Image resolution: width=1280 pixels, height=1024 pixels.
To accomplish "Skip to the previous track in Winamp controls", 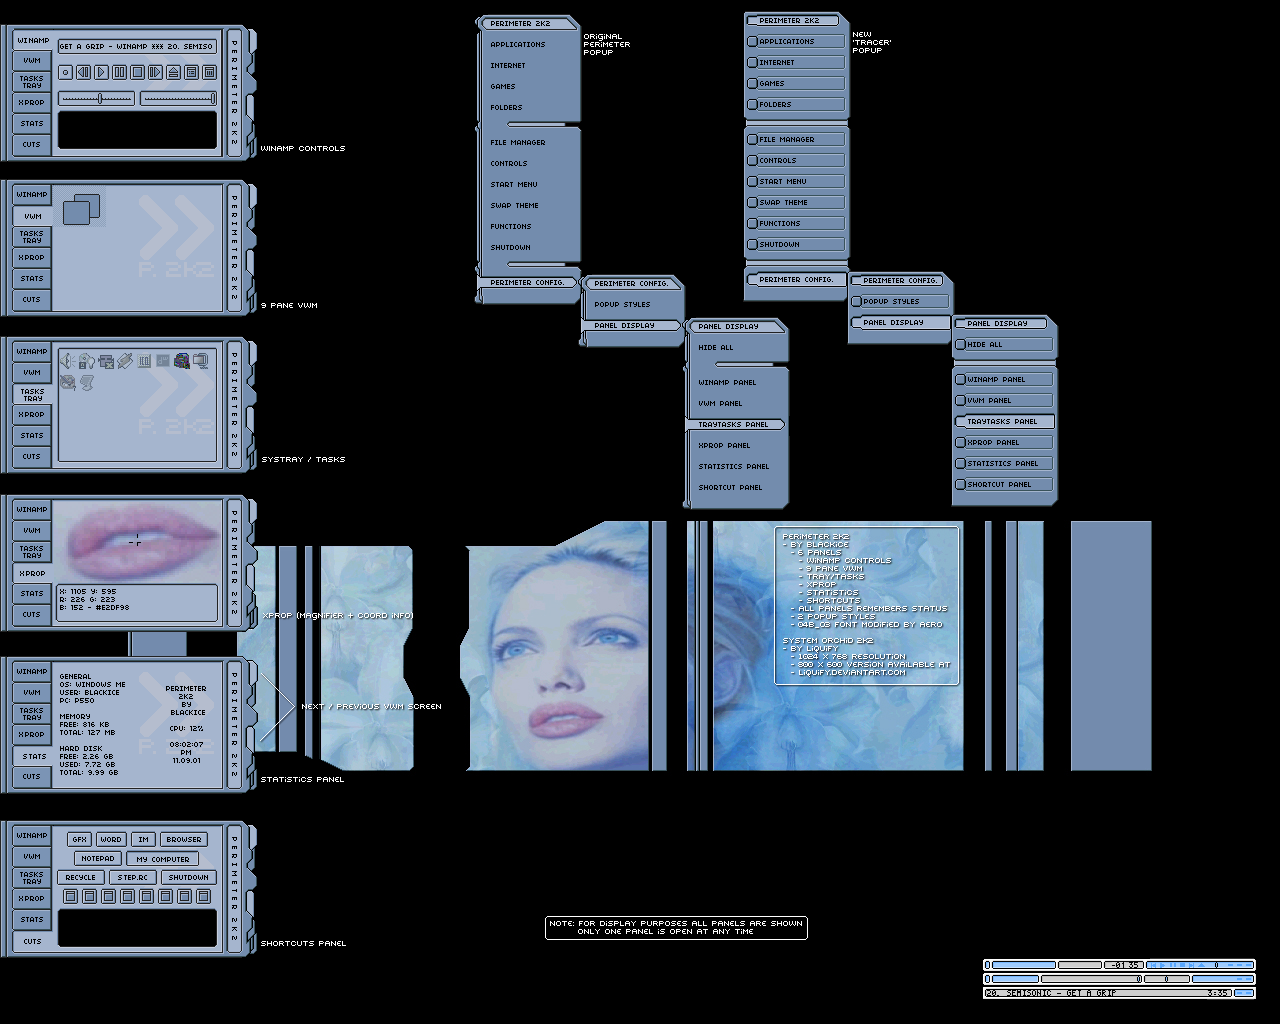I will point(83,72).
